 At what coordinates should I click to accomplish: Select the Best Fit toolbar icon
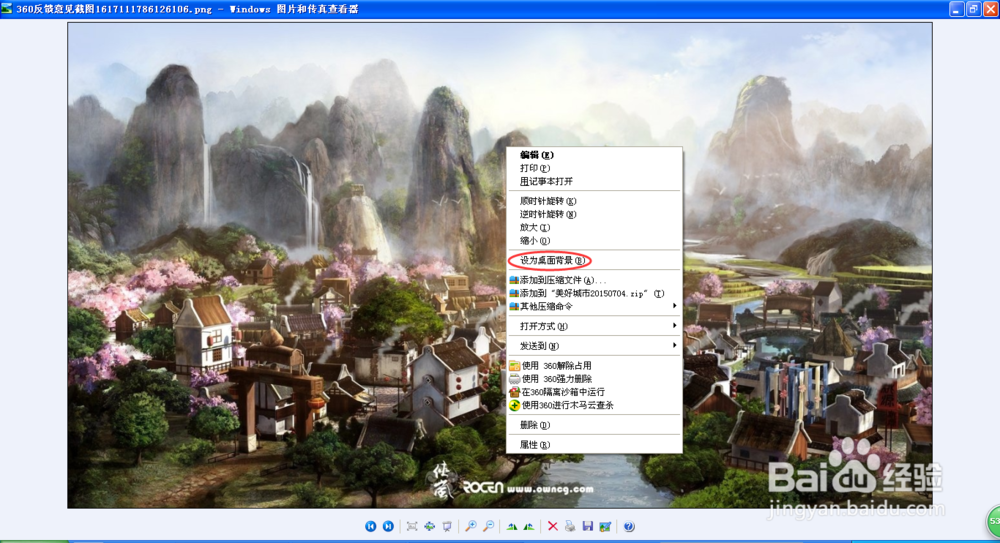[412, 526]
